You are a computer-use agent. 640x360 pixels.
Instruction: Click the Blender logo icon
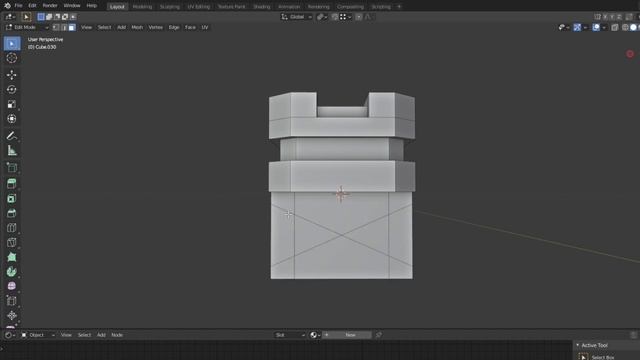click(7, 6)
